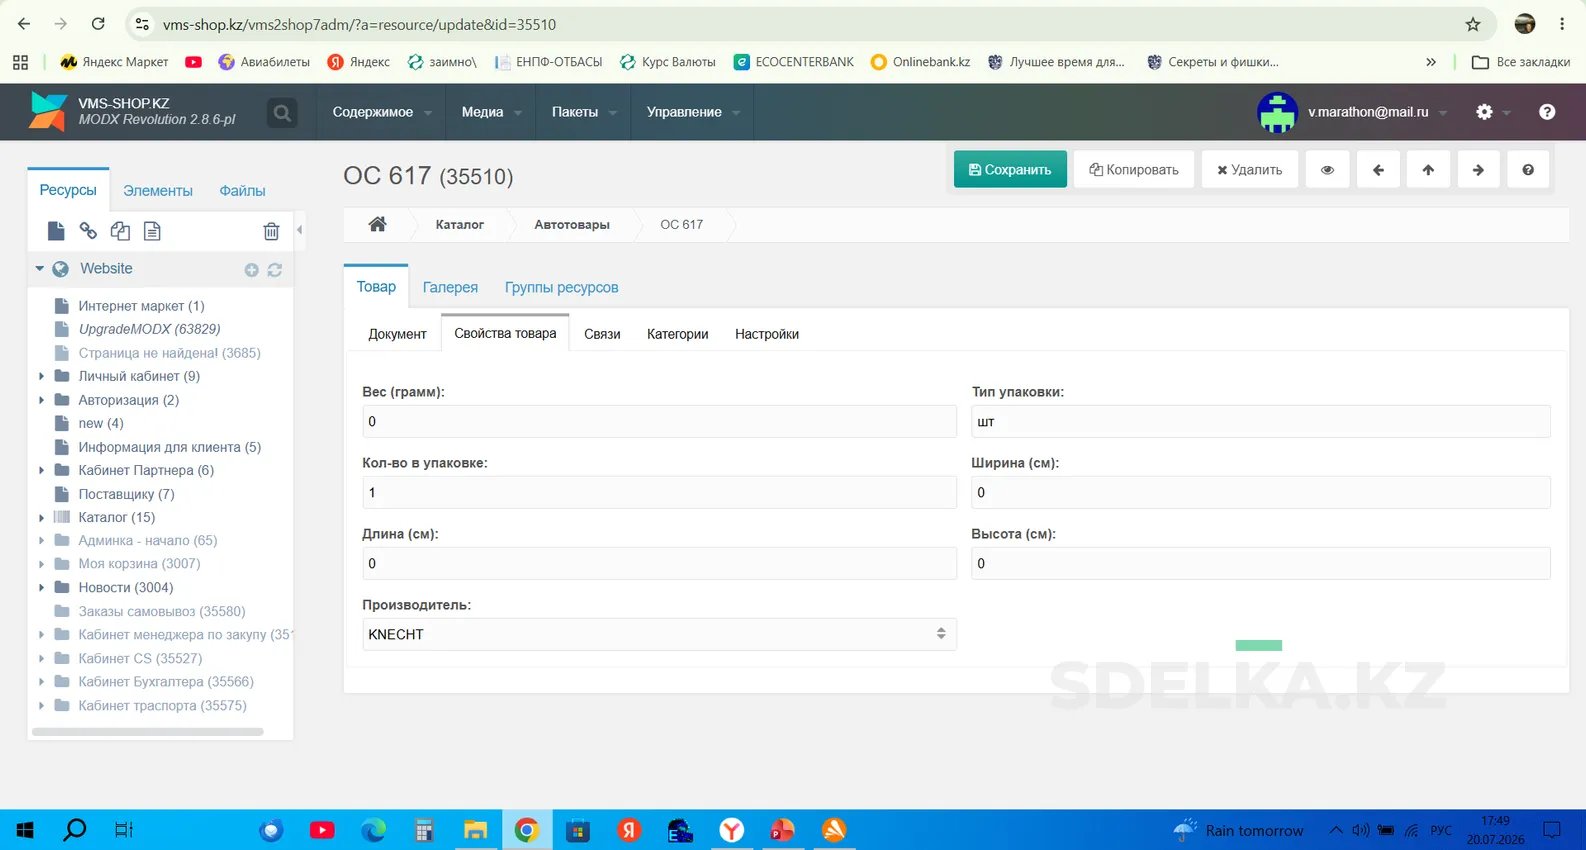
Task: Click the Удалить button
Action: (x=1249, y=170)
